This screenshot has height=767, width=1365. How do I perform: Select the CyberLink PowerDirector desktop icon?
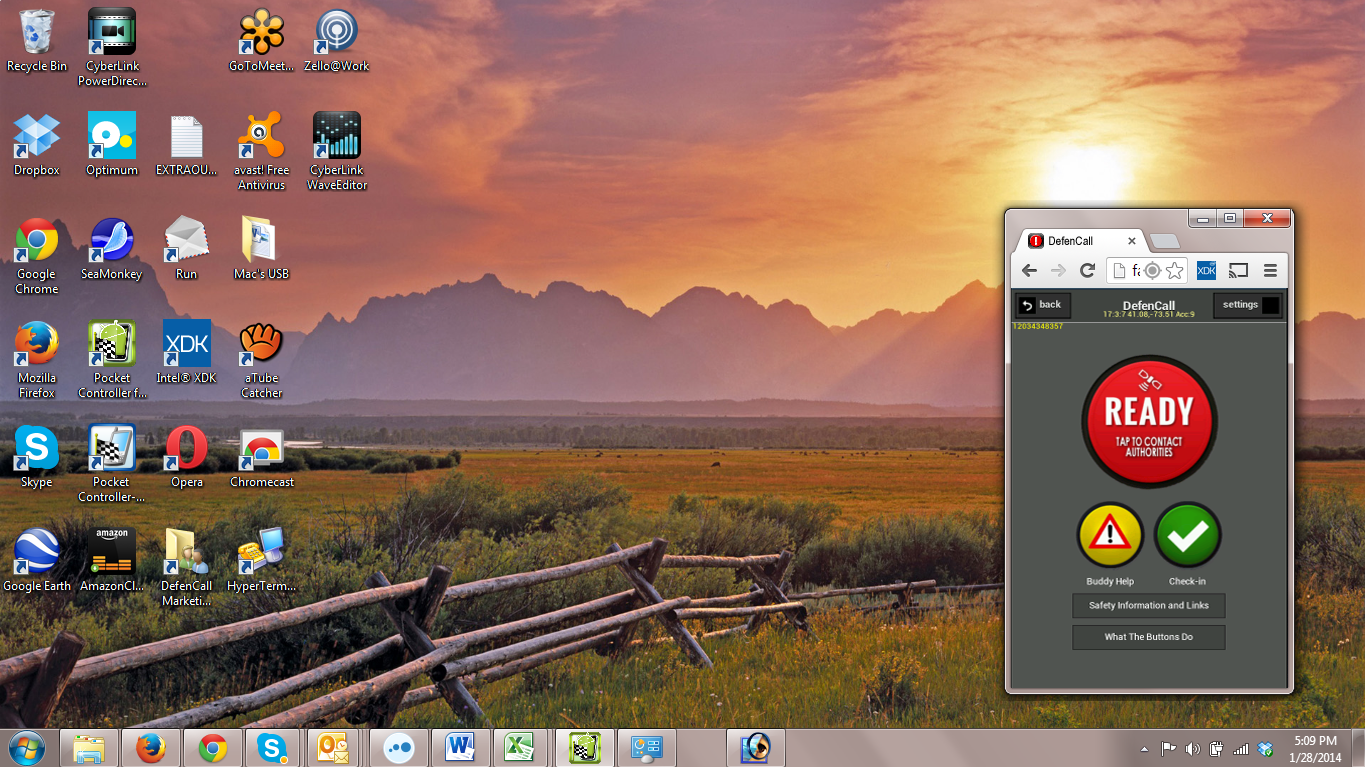(x=112, y=47)
